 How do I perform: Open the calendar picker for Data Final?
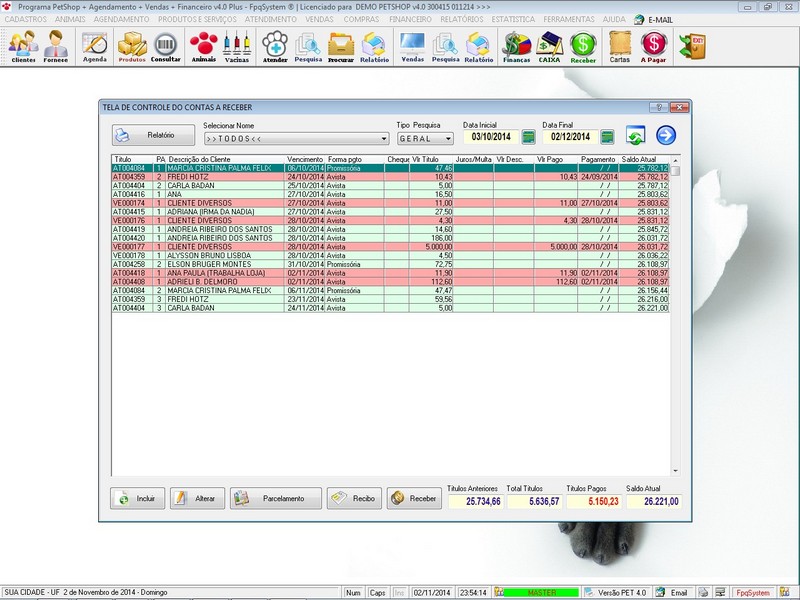tap(606, 136)
